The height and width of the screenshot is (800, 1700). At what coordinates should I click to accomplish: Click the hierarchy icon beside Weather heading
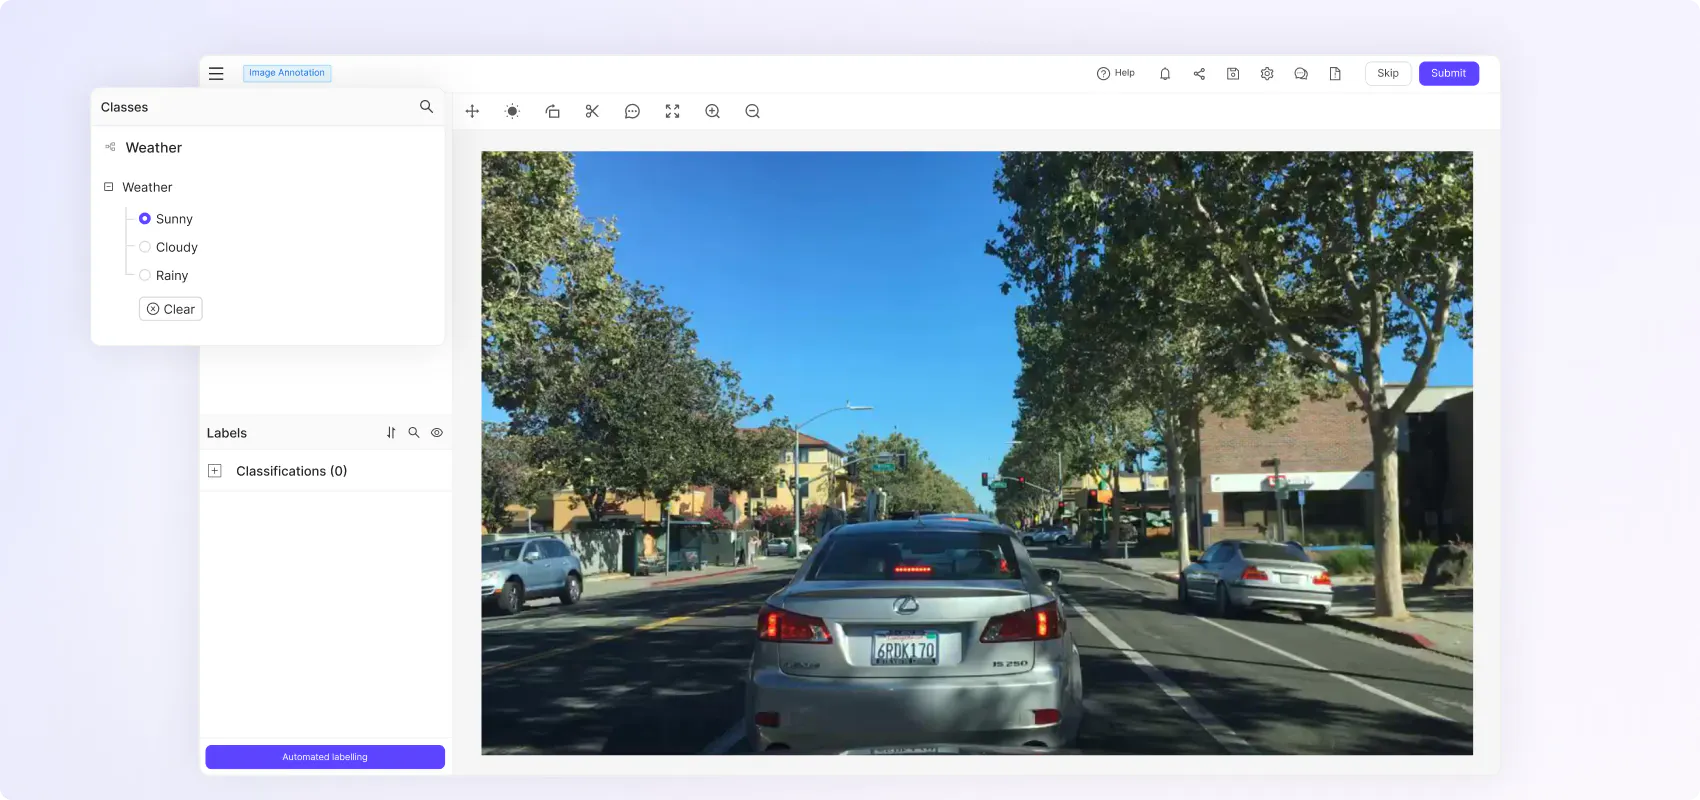pyautogui.click(x=110, y=147)
